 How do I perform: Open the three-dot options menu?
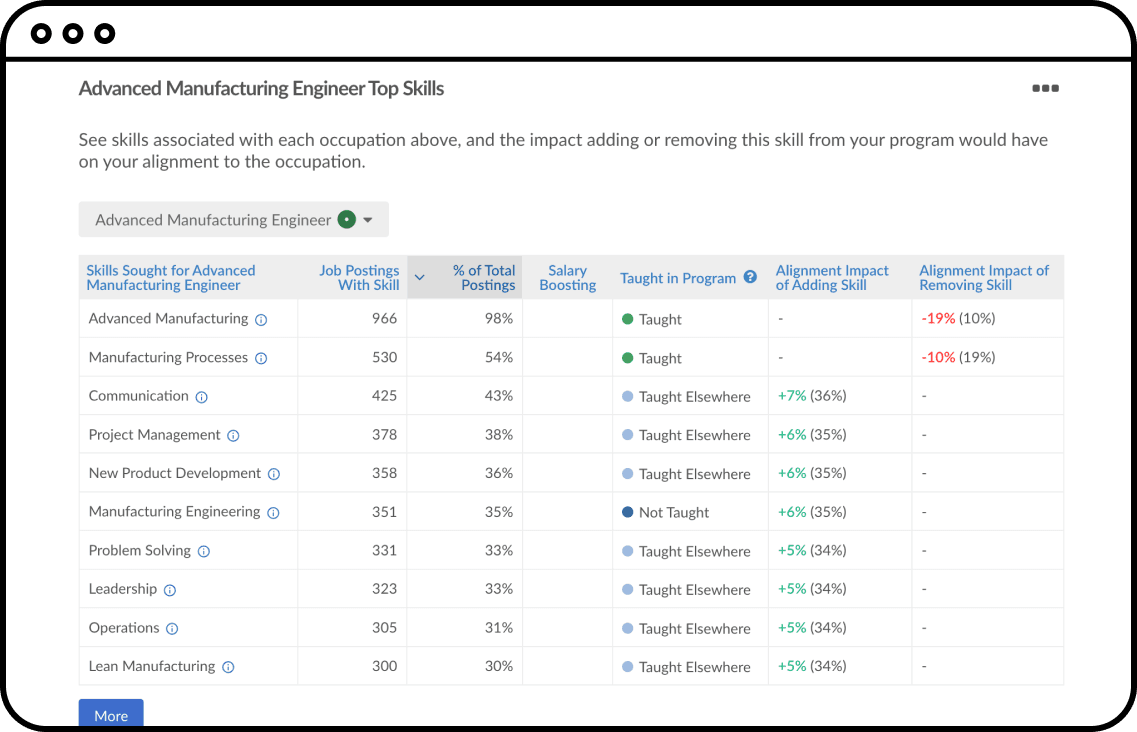coord(1045,88)
